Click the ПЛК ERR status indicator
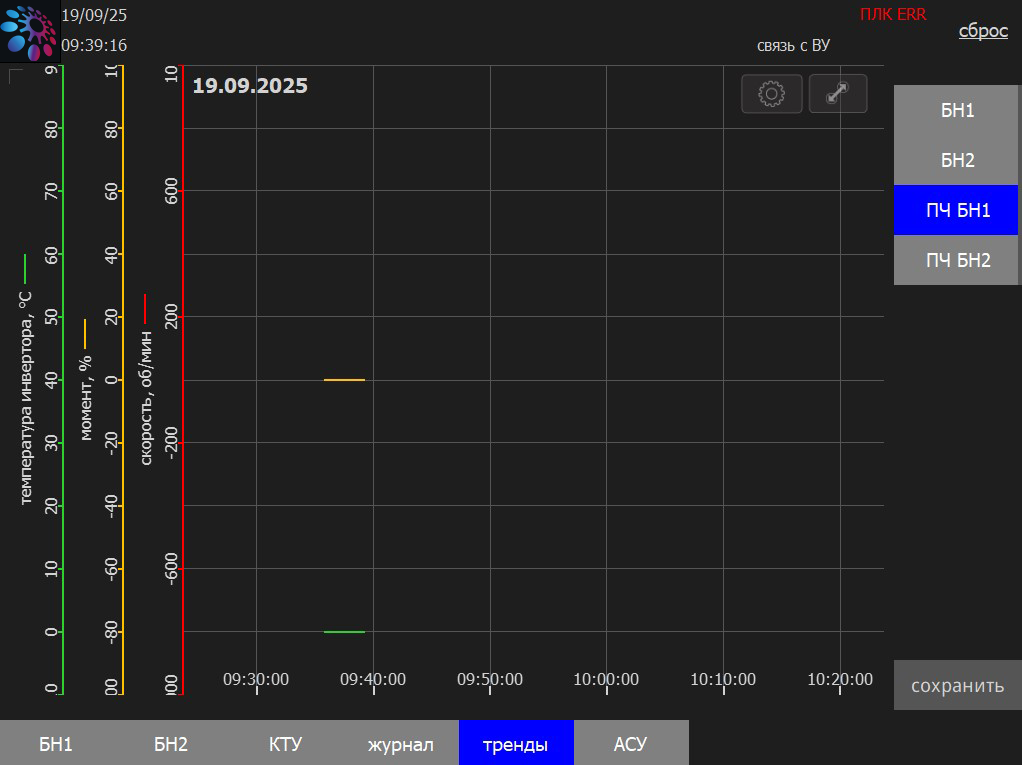Image resolution: width=1022 pixels, height=765 pixels. (x=893, y=14)
